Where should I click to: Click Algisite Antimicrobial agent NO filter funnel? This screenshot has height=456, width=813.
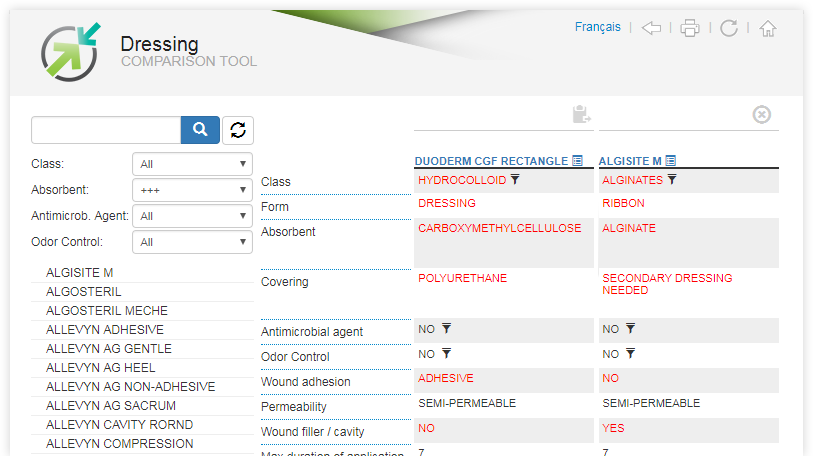point(630,328)
